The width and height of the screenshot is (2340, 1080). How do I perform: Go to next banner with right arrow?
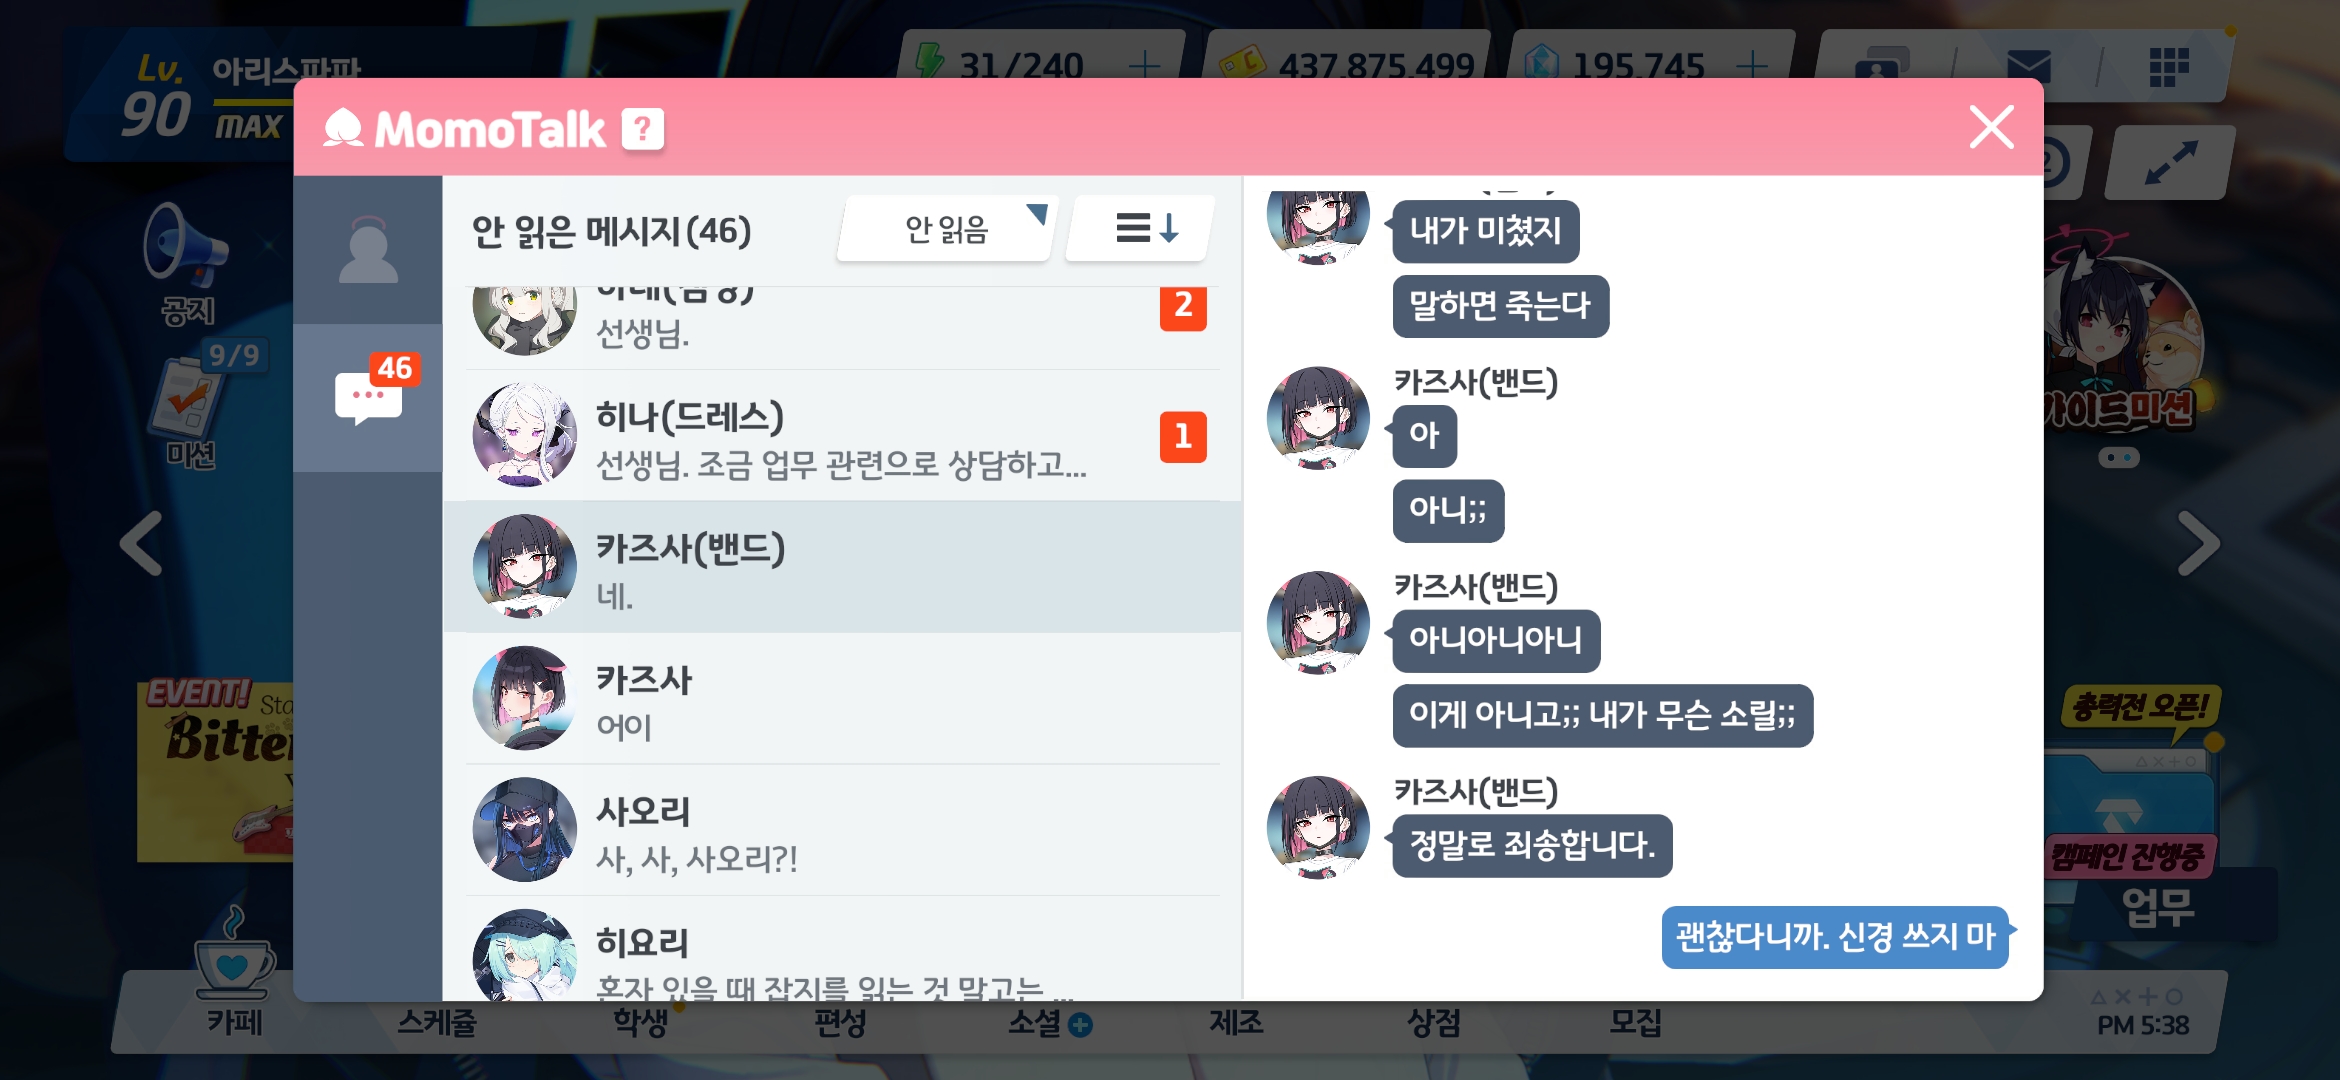[2198, 543]
